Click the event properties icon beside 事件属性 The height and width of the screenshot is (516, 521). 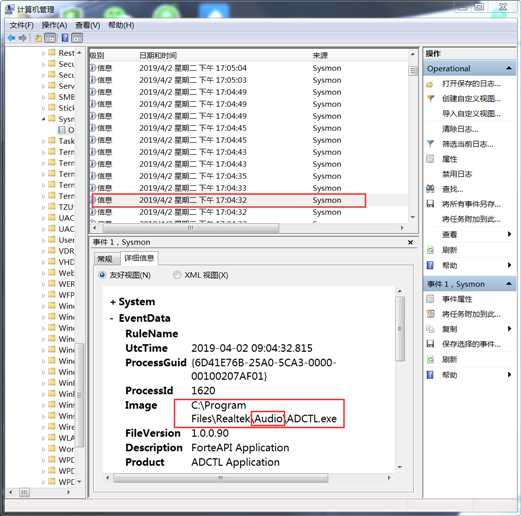430,299
